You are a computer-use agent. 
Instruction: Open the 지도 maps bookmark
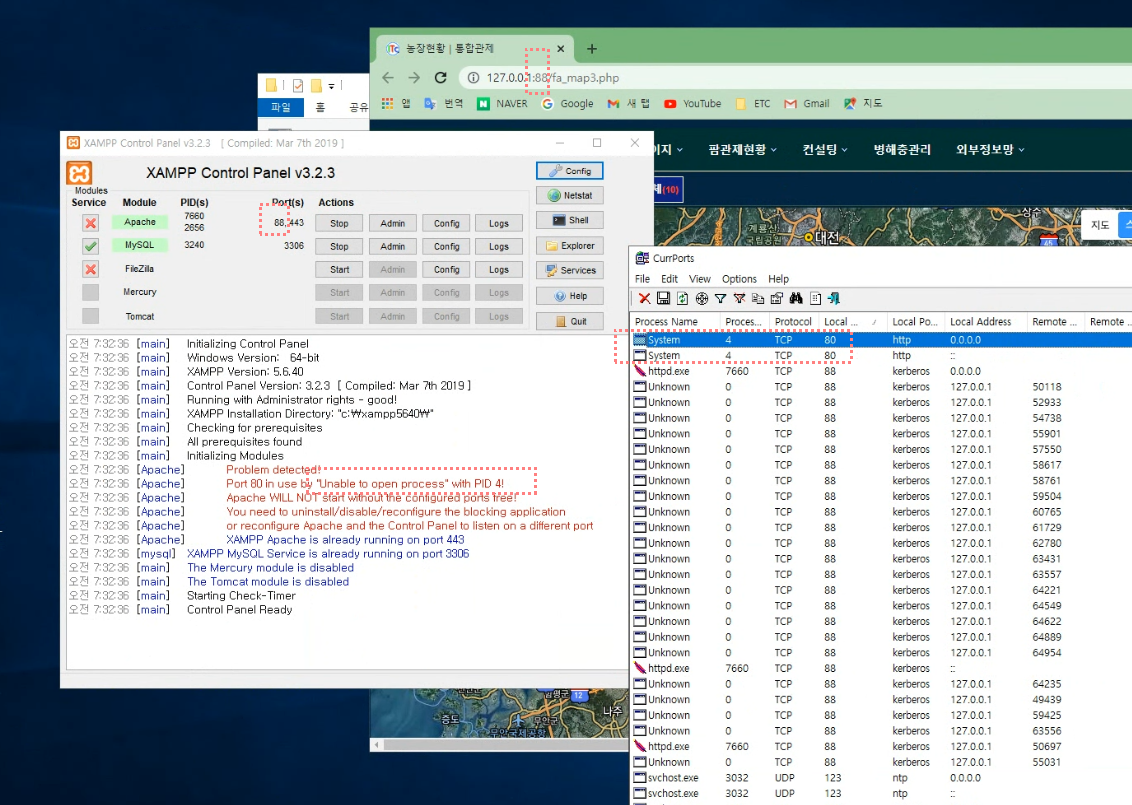[863, 103]
